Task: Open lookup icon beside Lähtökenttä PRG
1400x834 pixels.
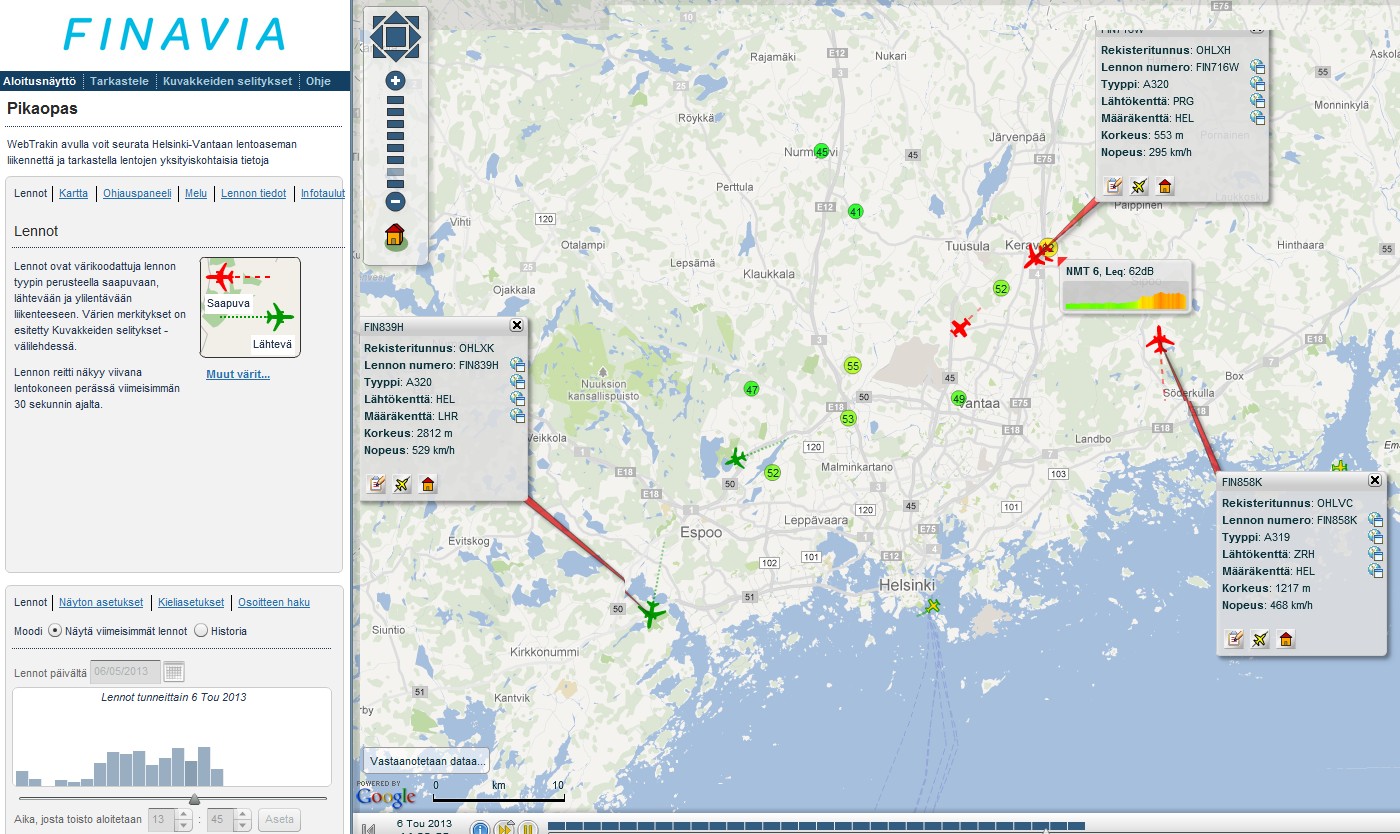Action: point(1258,101)
